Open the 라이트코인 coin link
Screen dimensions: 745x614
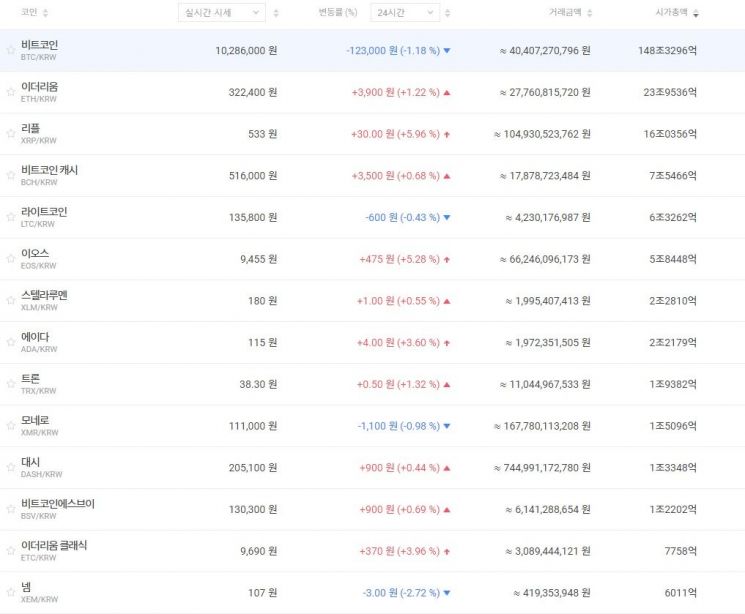pos(44,212)
